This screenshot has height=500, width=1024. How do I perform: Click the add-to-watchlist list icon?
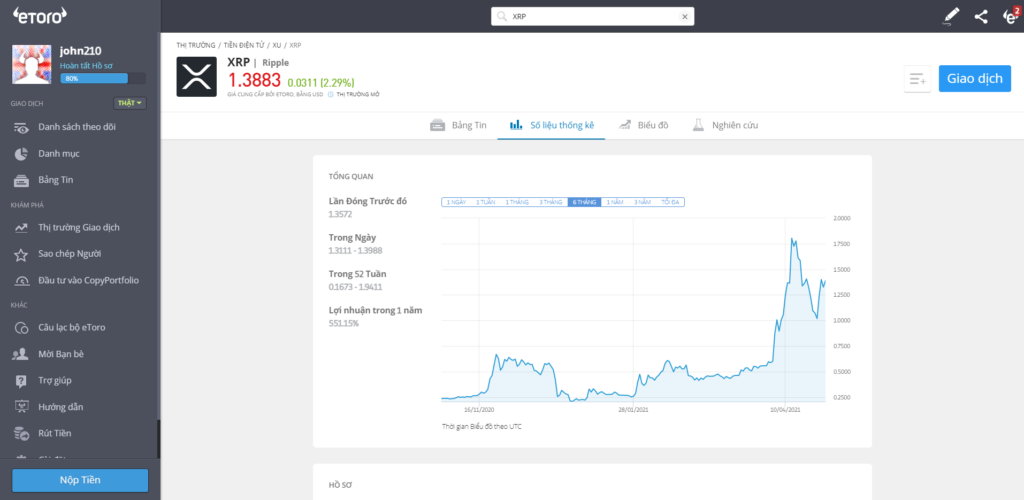[917, 79]
